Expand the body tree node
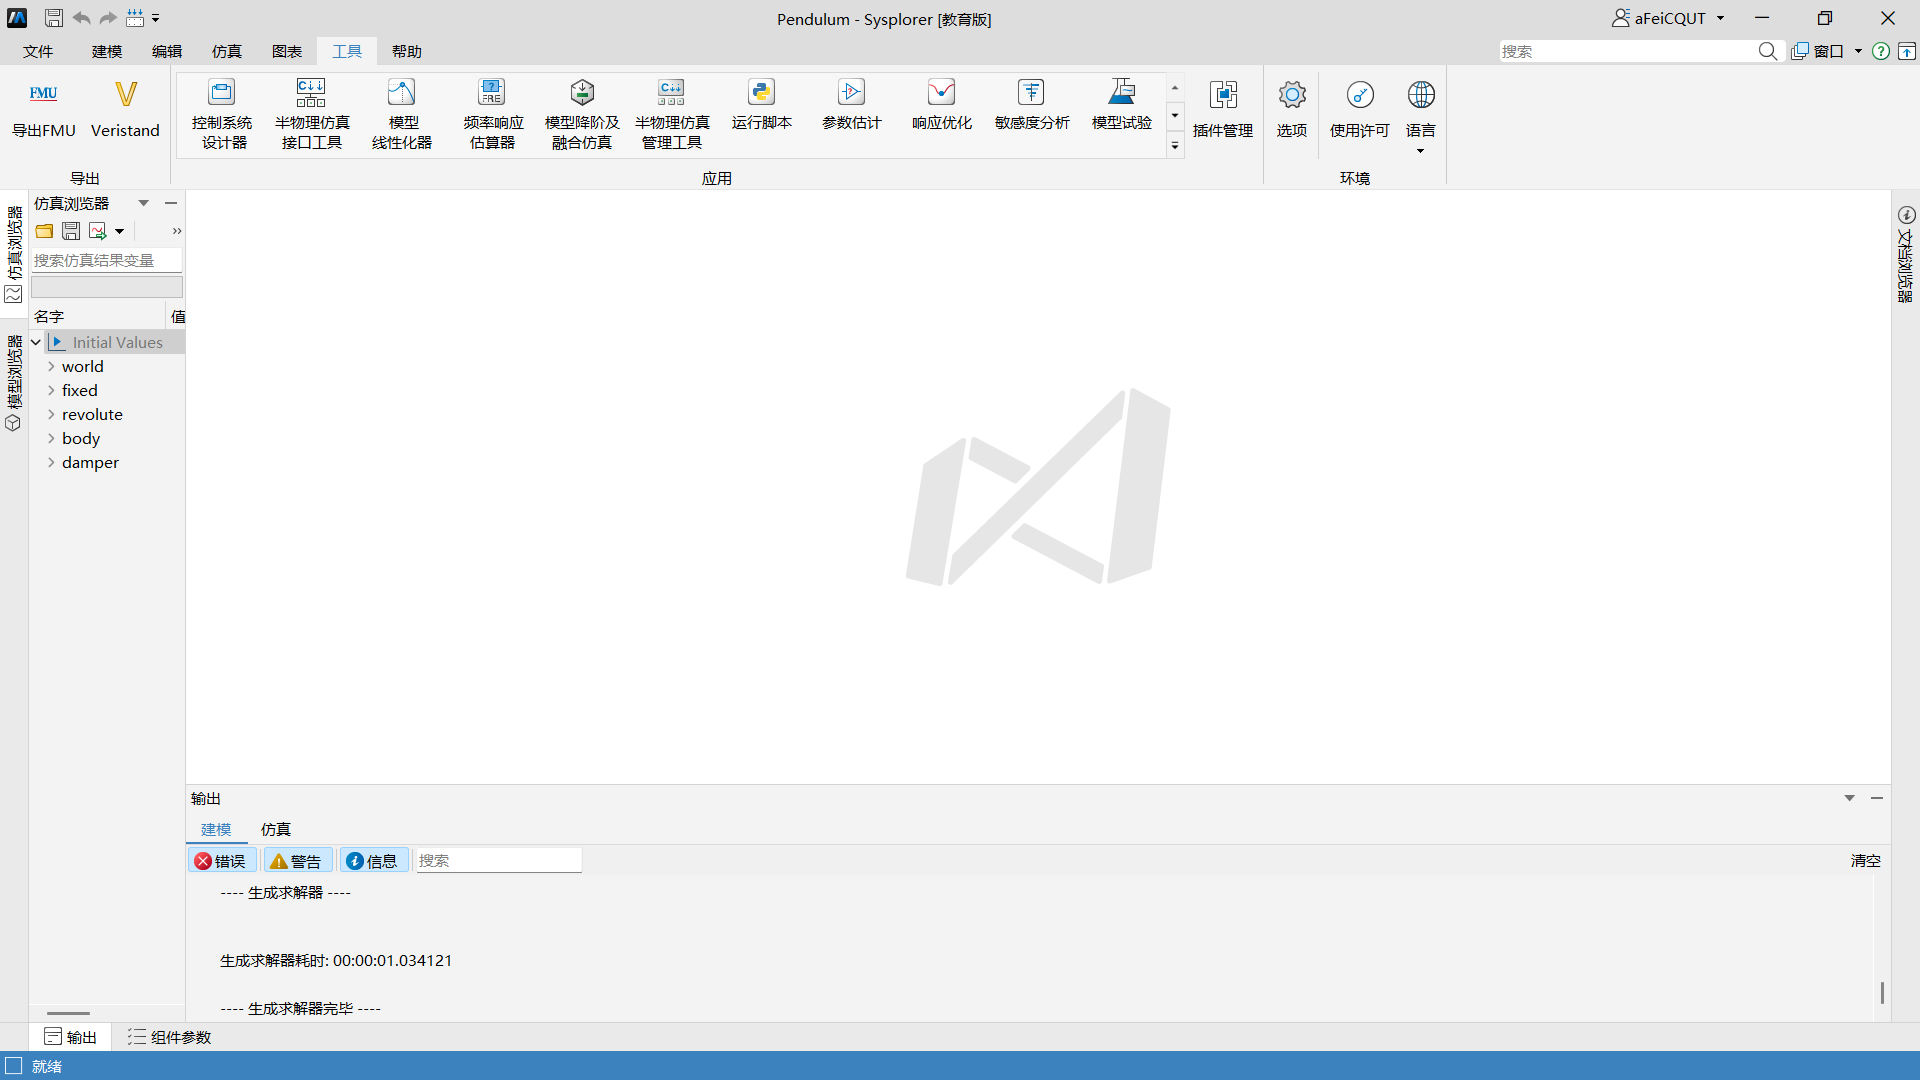The height and width of the screenshot is (1080, 1920). coord(51,438)
